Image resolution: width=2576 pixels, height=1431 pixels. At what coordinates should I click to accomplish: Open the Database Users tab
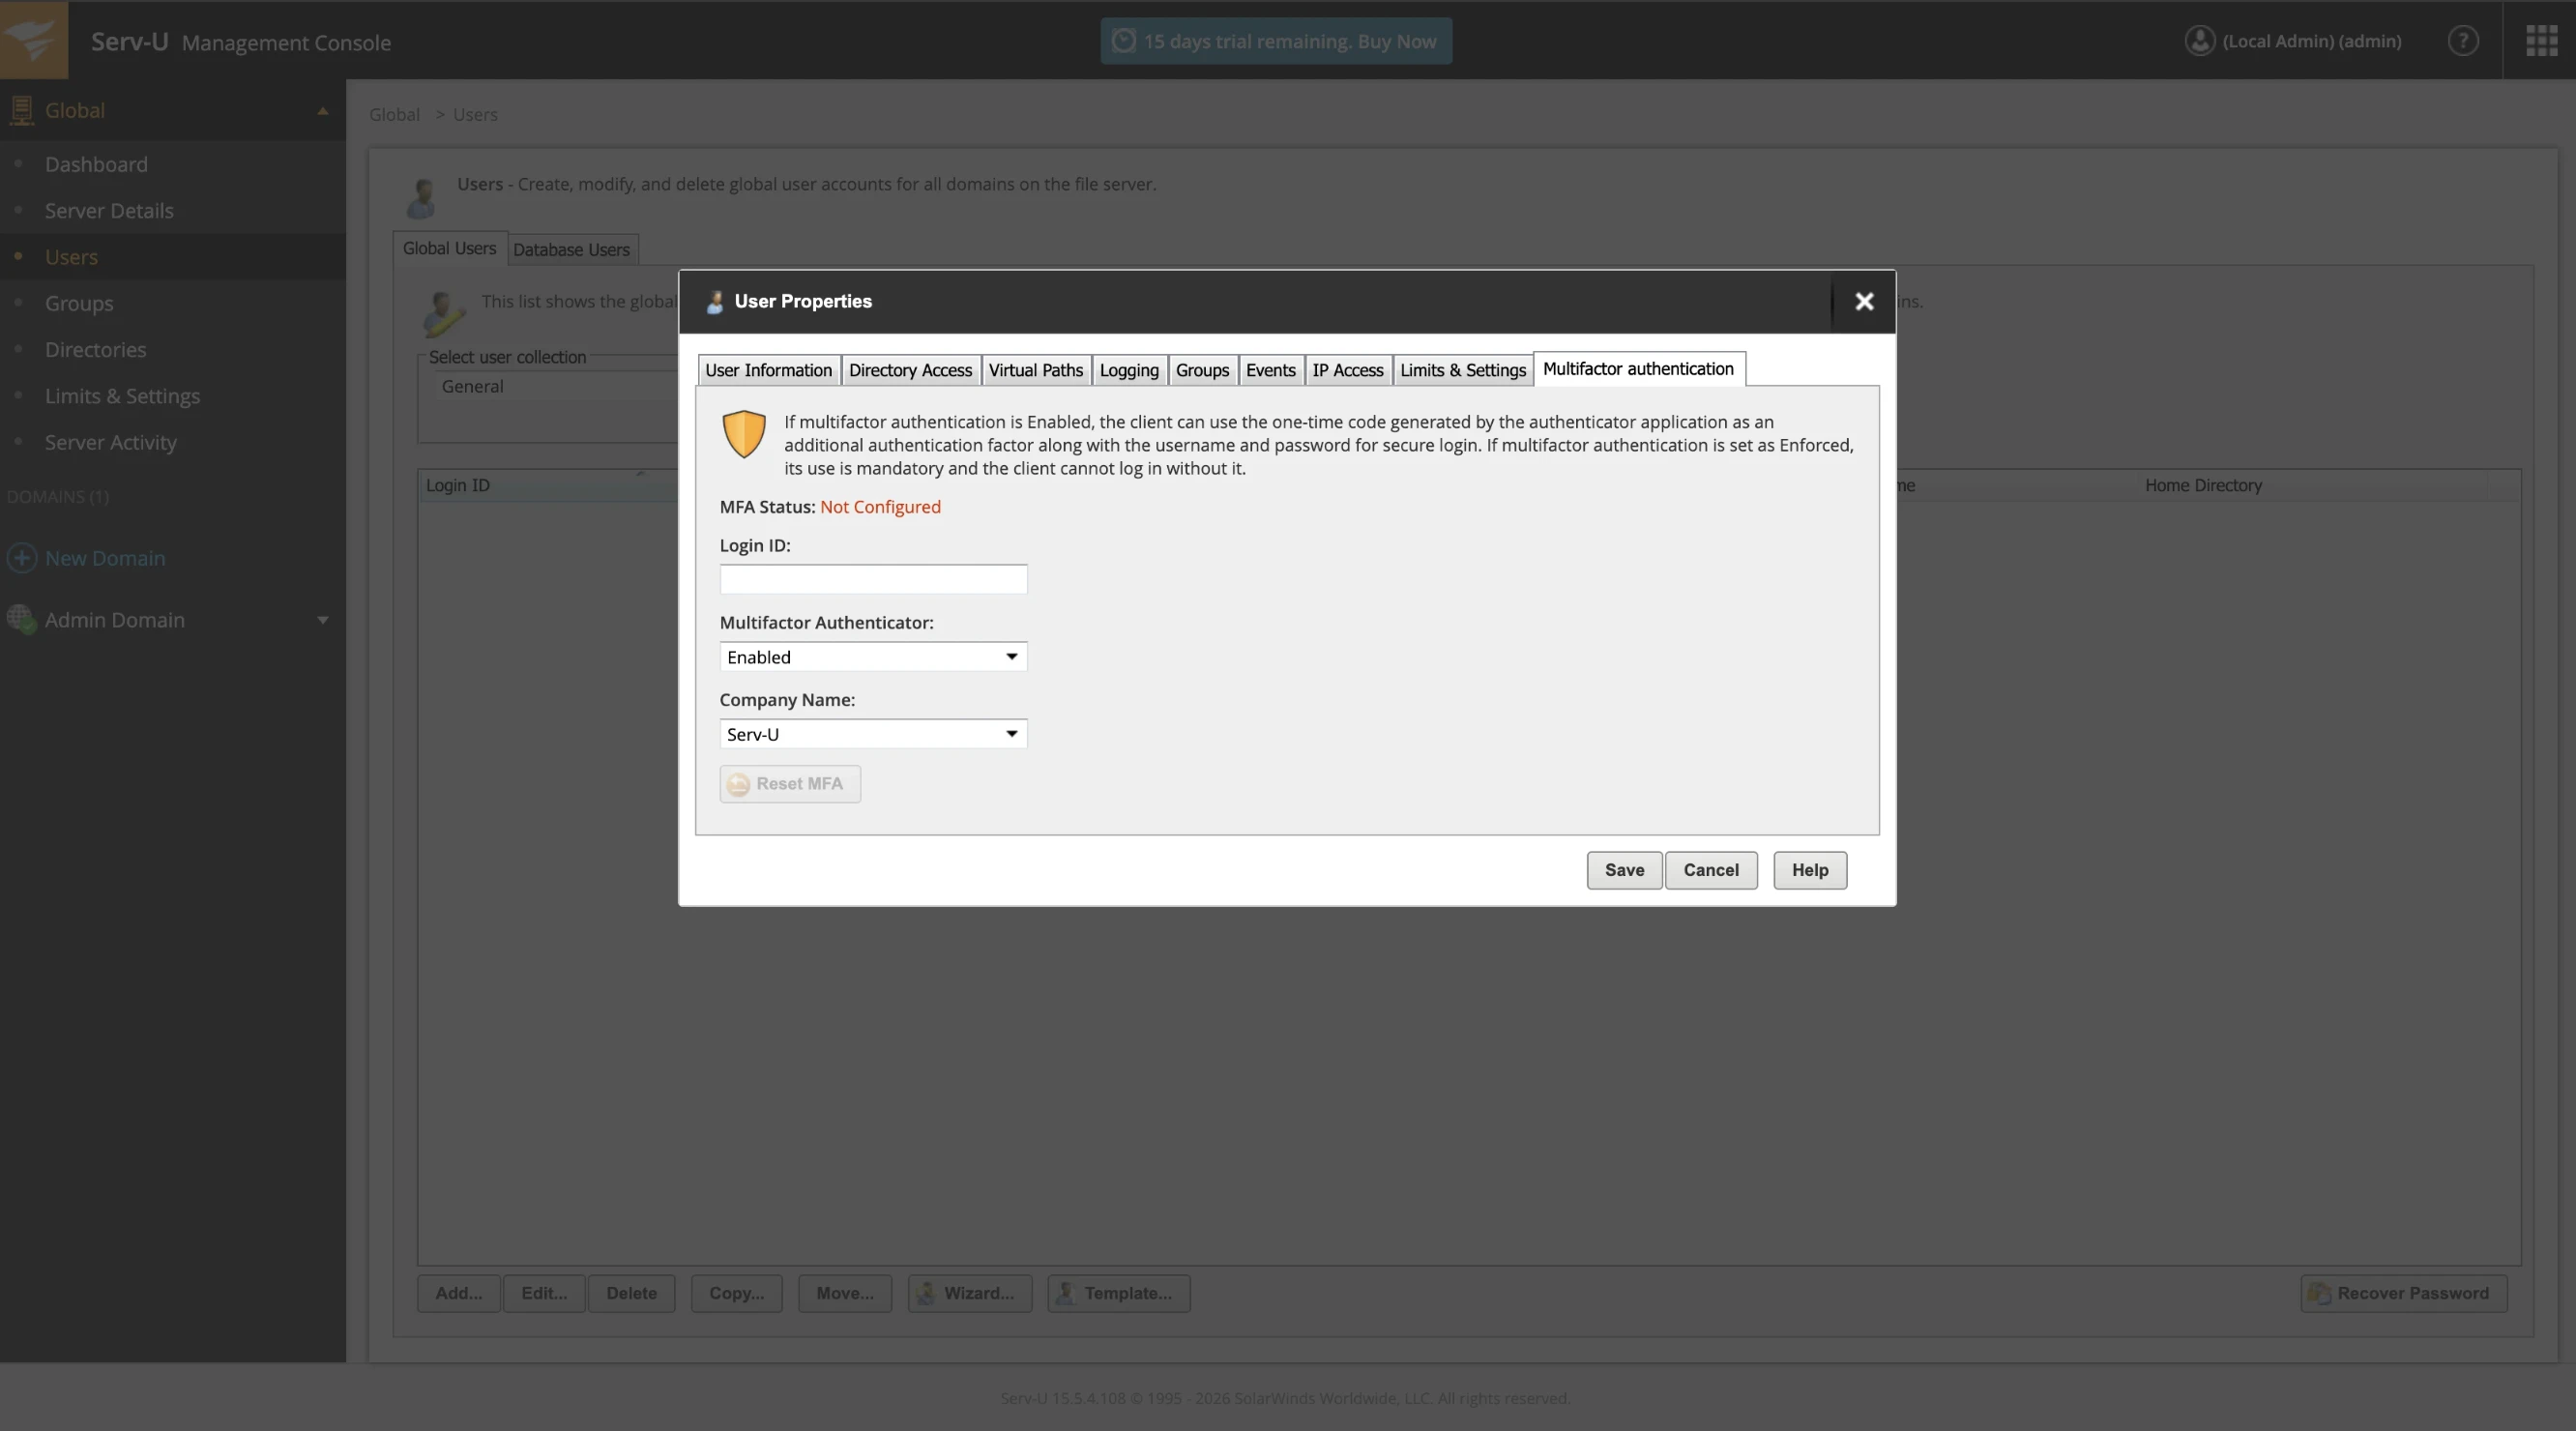pos(571,250)
